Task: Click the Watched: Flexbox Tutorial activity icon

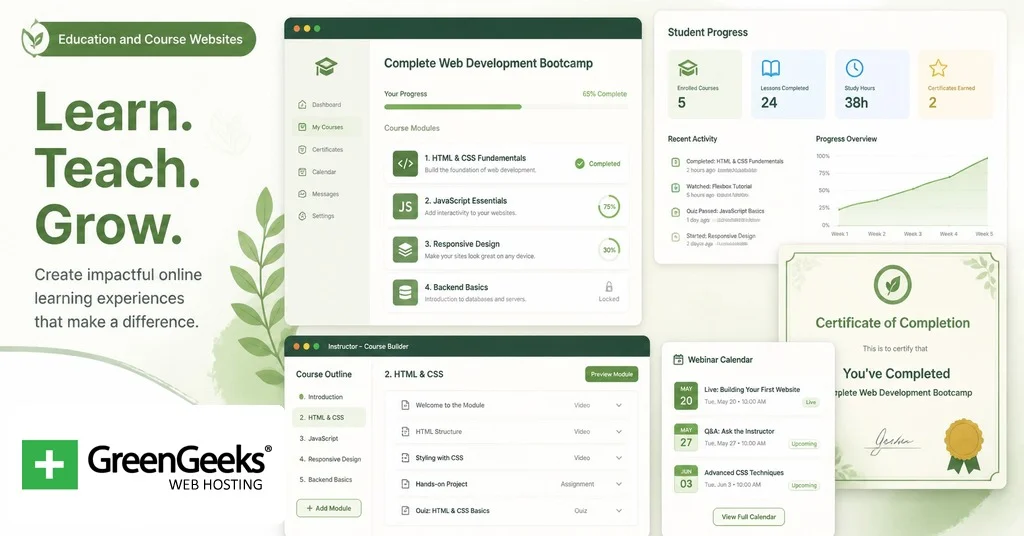Action: tap(675, 188)
